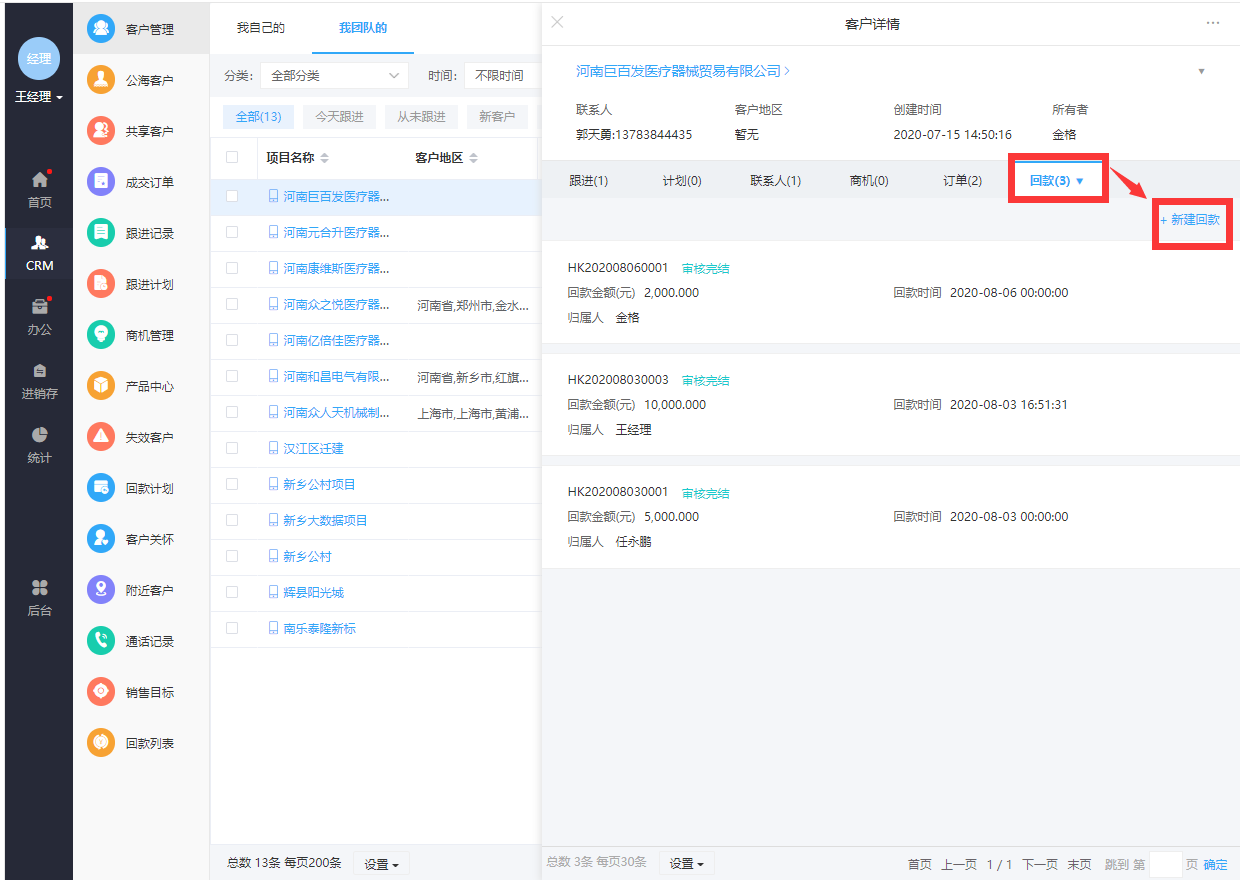
Task: Open the 附近客户 sidebar icon
Action: click(100, 589)
